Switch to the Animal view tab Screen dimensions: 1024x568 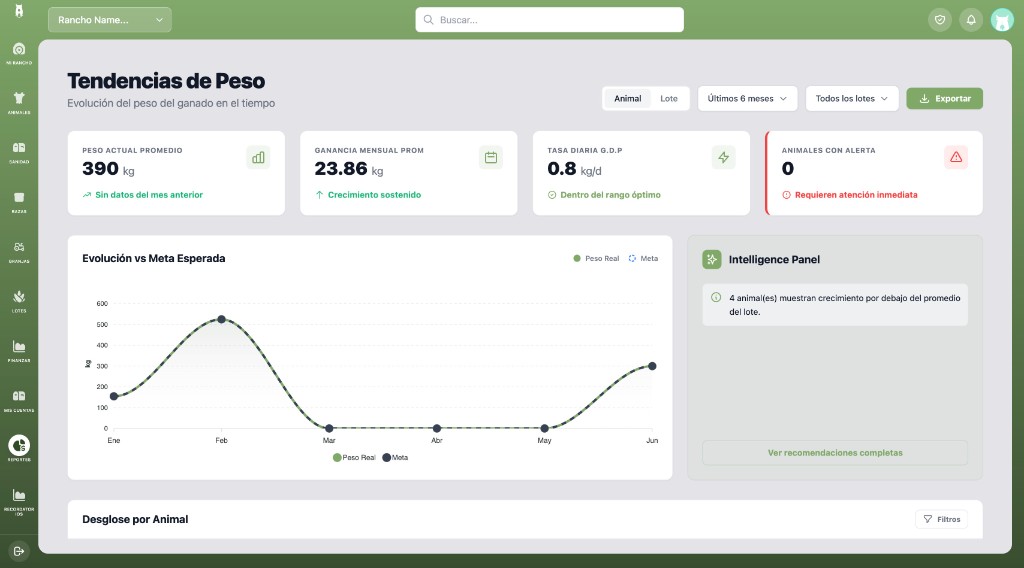pyautogui.click(x=628, y=99)
